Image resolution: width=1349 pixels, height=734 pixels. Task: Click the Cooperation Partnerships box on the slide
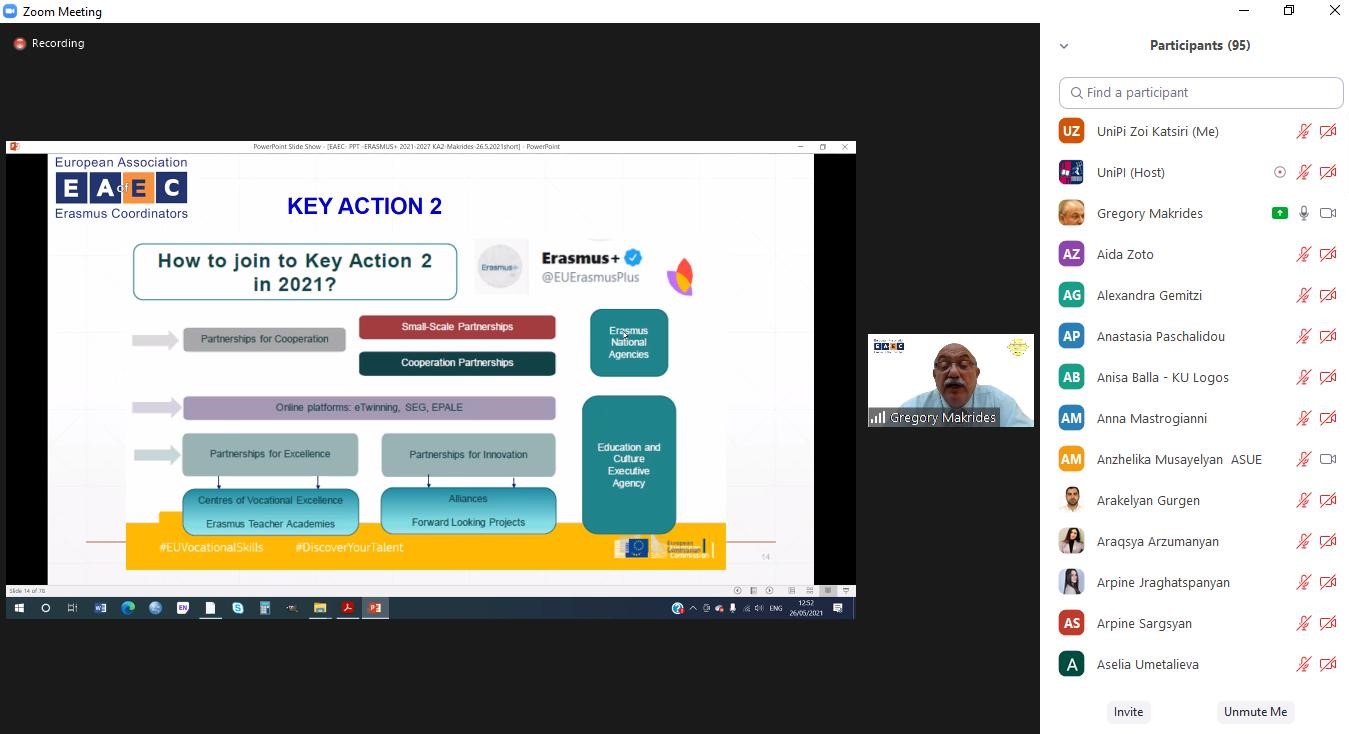click(x=457, y=363)
